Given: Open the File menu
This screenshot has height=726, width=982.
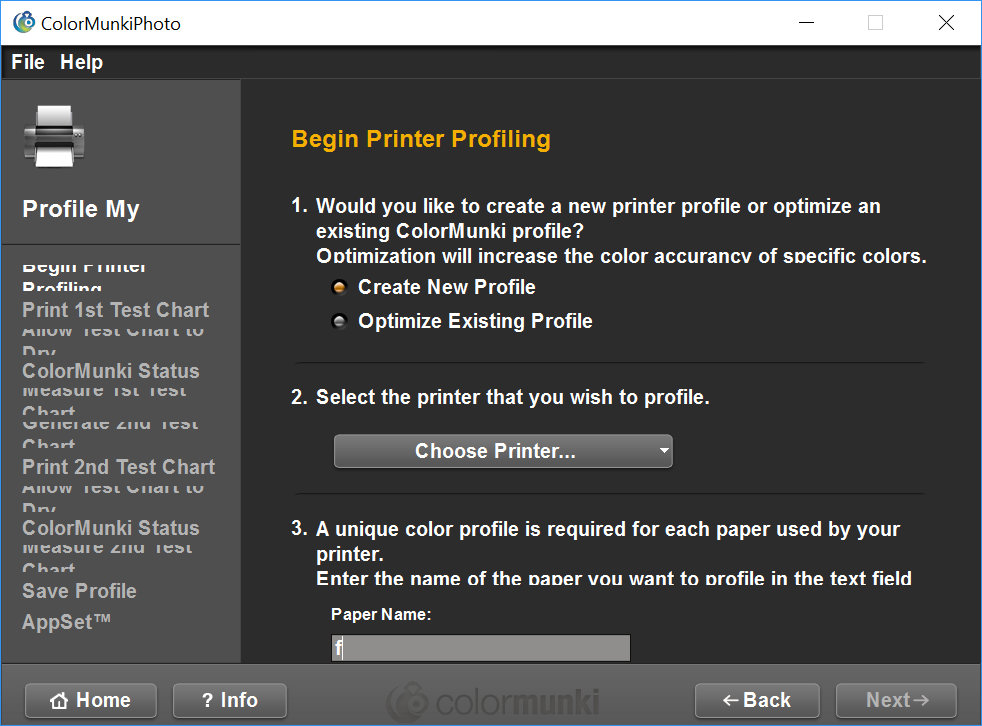Looking at the screenshot, I should pyautogui.click(x=28, y=62).
